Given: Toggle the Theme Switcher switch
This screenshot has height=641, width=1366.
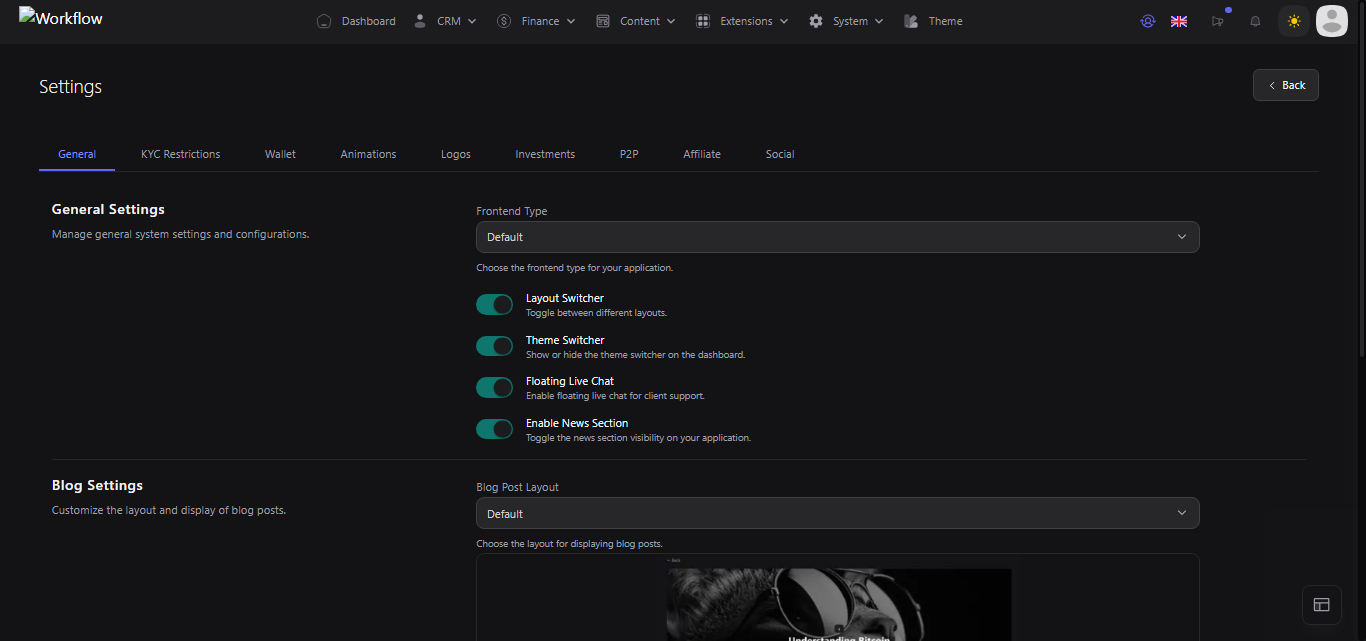Looking at the screenshot, I should point(494,346).
